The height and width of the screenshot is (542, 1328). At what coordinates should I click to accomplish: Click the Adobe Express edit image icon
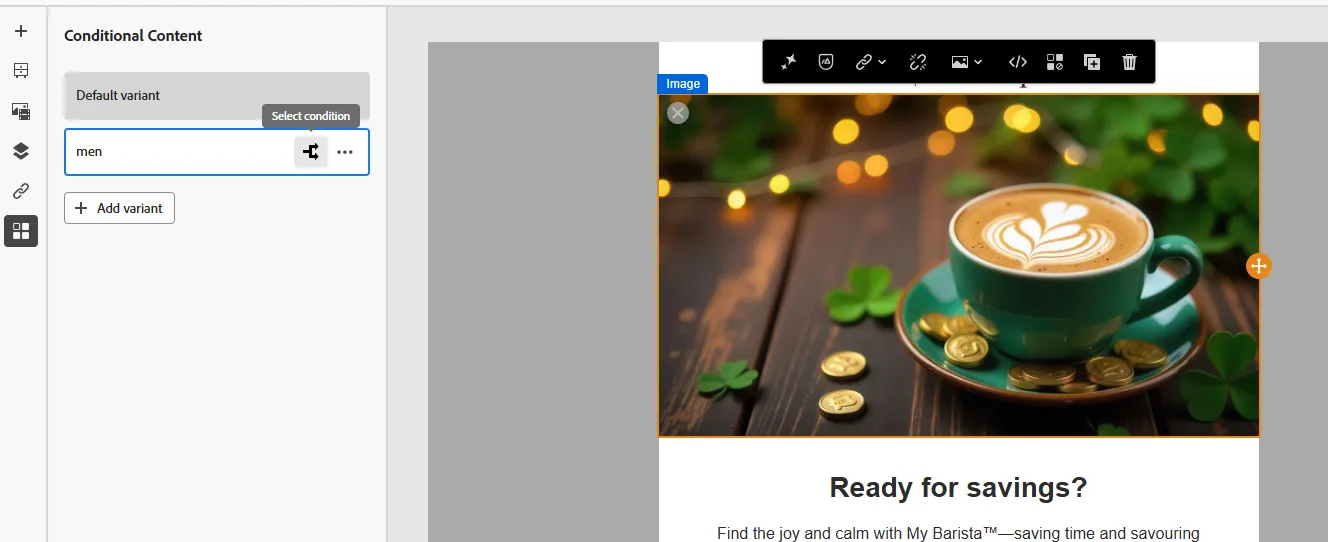(826, 62)
